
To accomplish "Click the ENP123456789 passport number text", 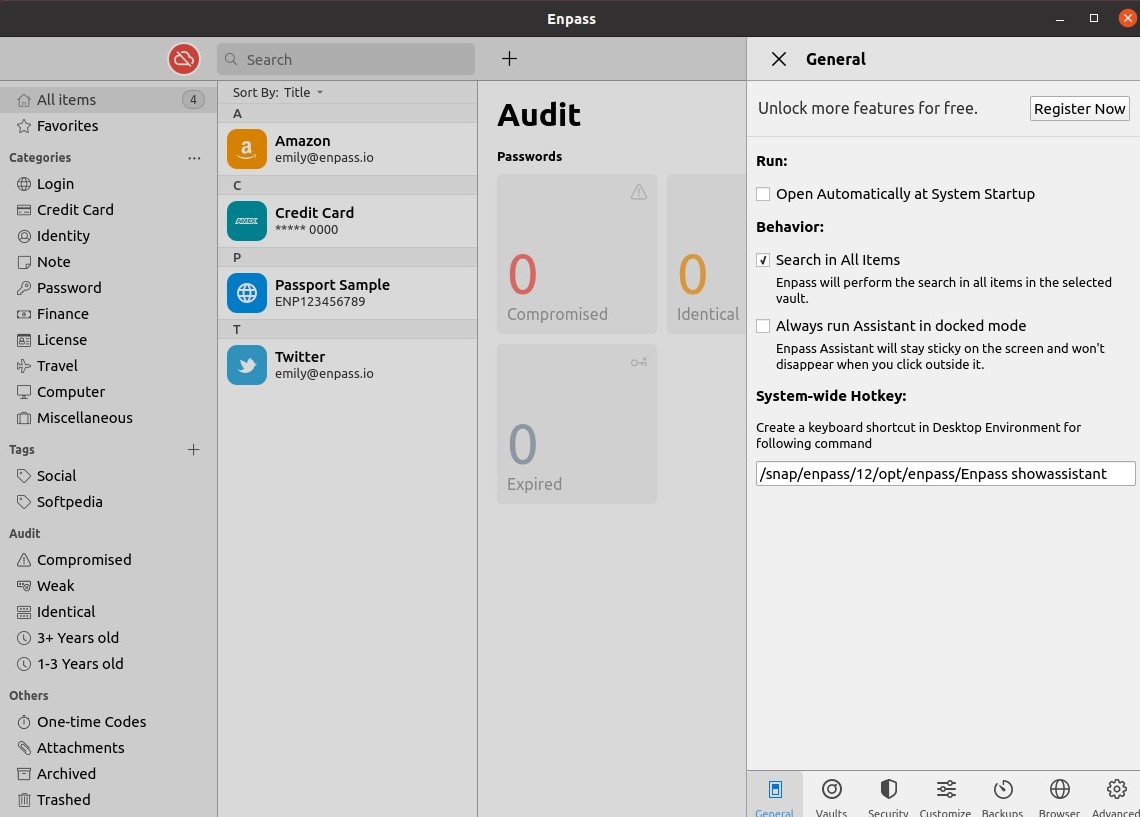I will pyautogui.click(x=320, y=302).
